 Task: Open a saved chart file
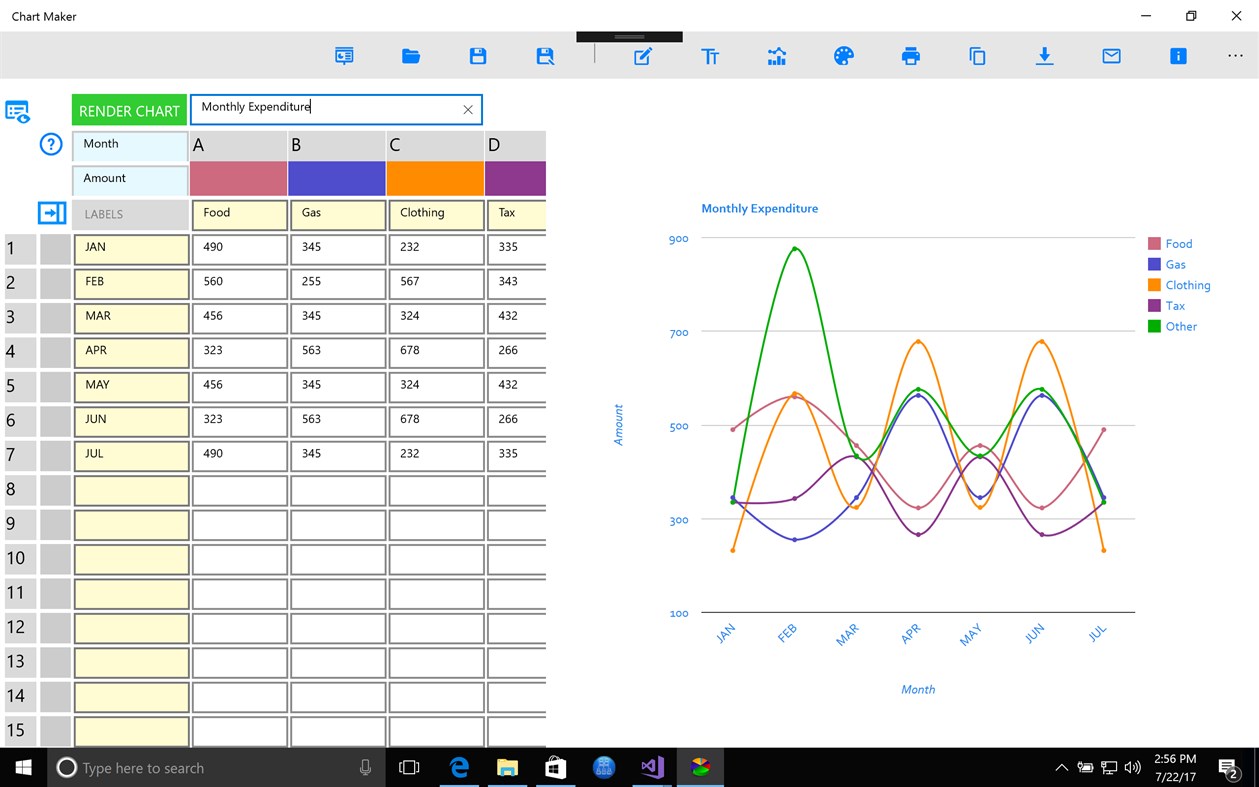(410, 57)
